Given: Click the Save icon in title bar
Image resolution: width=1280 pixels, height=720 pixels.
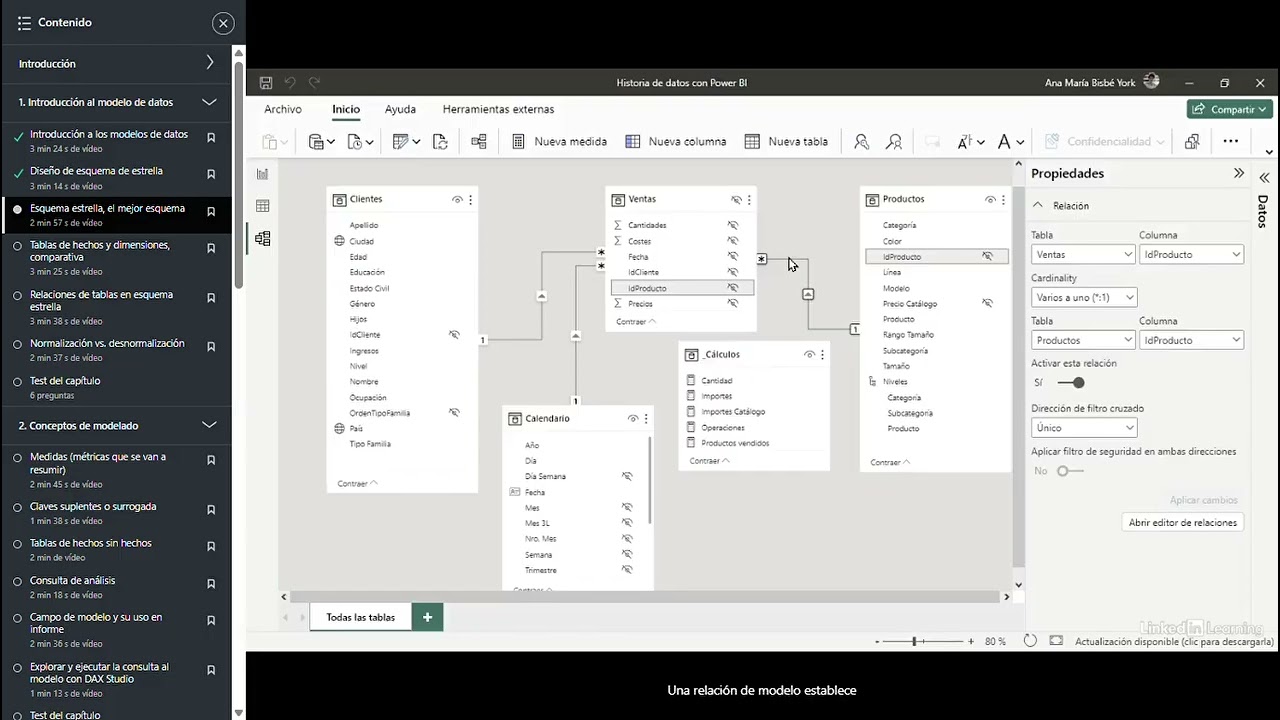Looking at the screenshot, I should pyautogui.click(x=266, y=83).
